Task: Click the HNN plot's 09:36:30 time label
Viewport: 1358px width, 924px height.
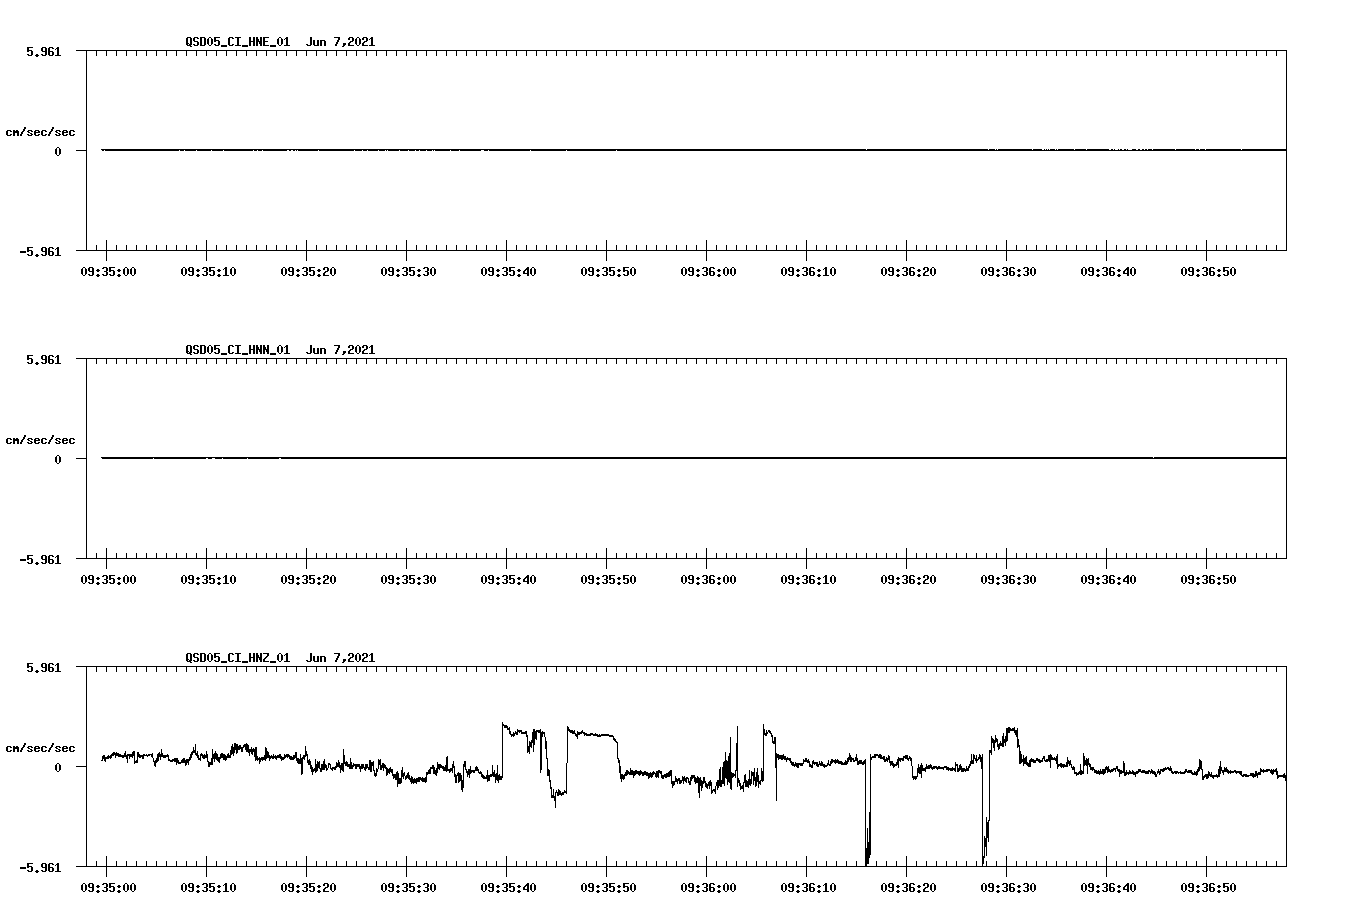Action: coord(1008,579)
